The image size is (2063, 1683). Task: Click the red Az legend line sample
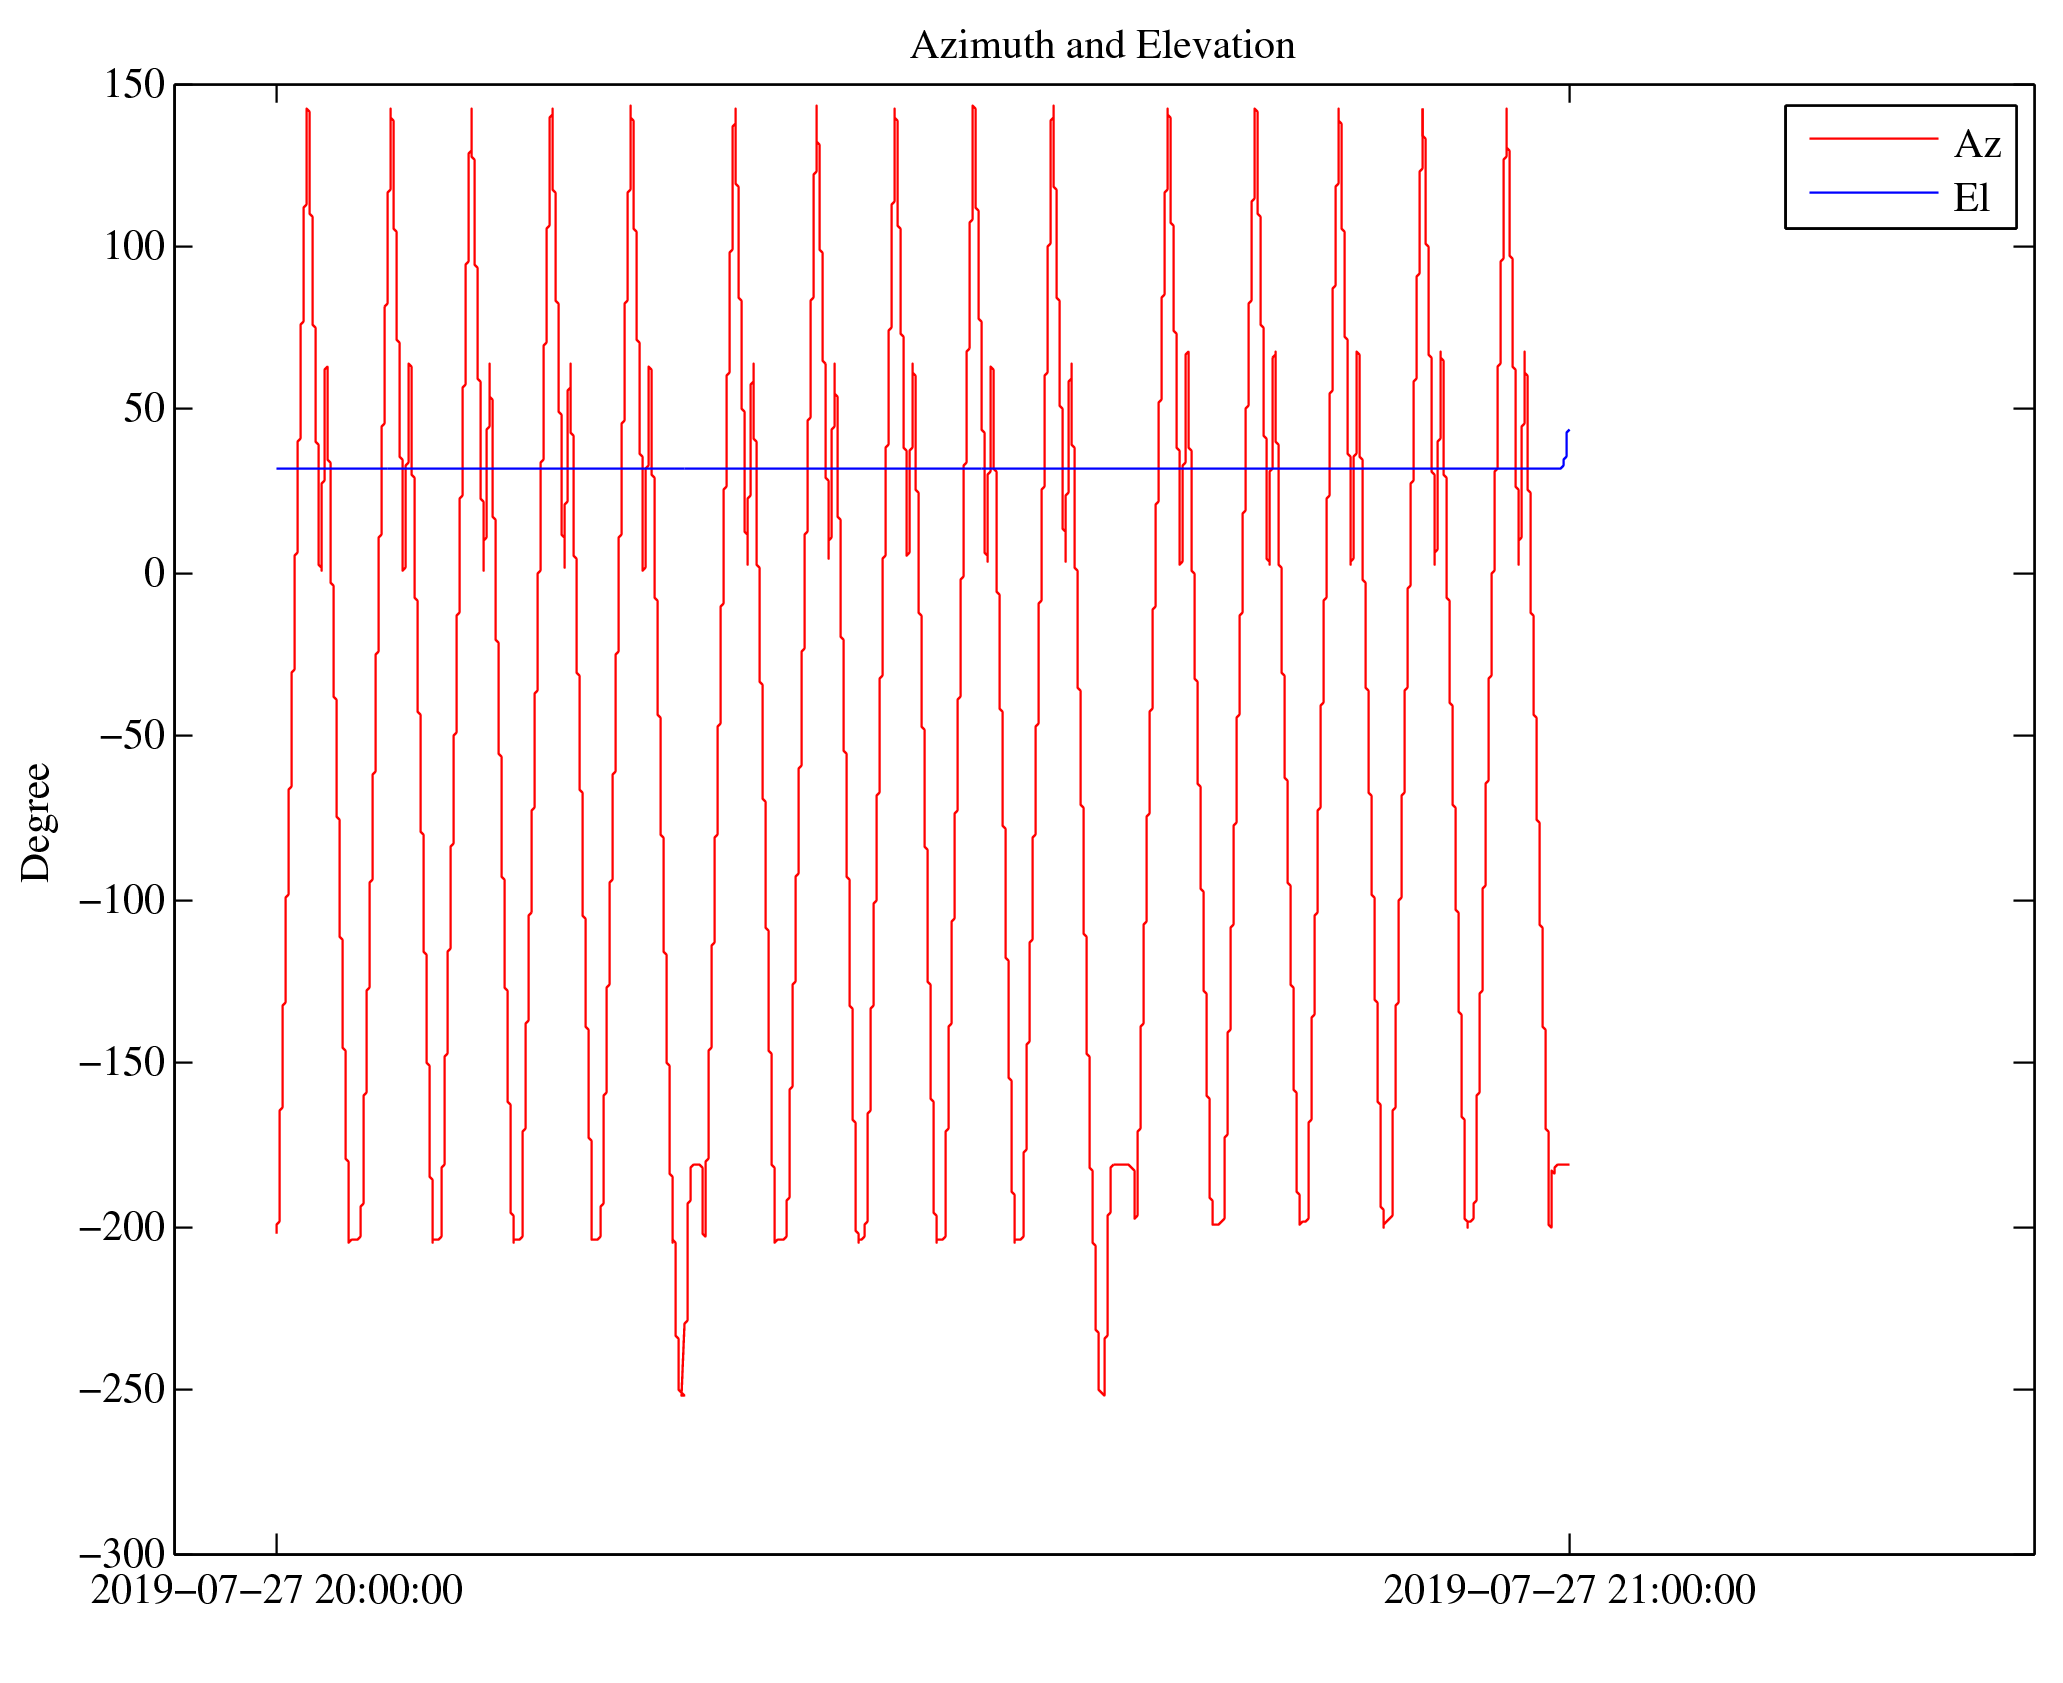[x=1872, y=138]
